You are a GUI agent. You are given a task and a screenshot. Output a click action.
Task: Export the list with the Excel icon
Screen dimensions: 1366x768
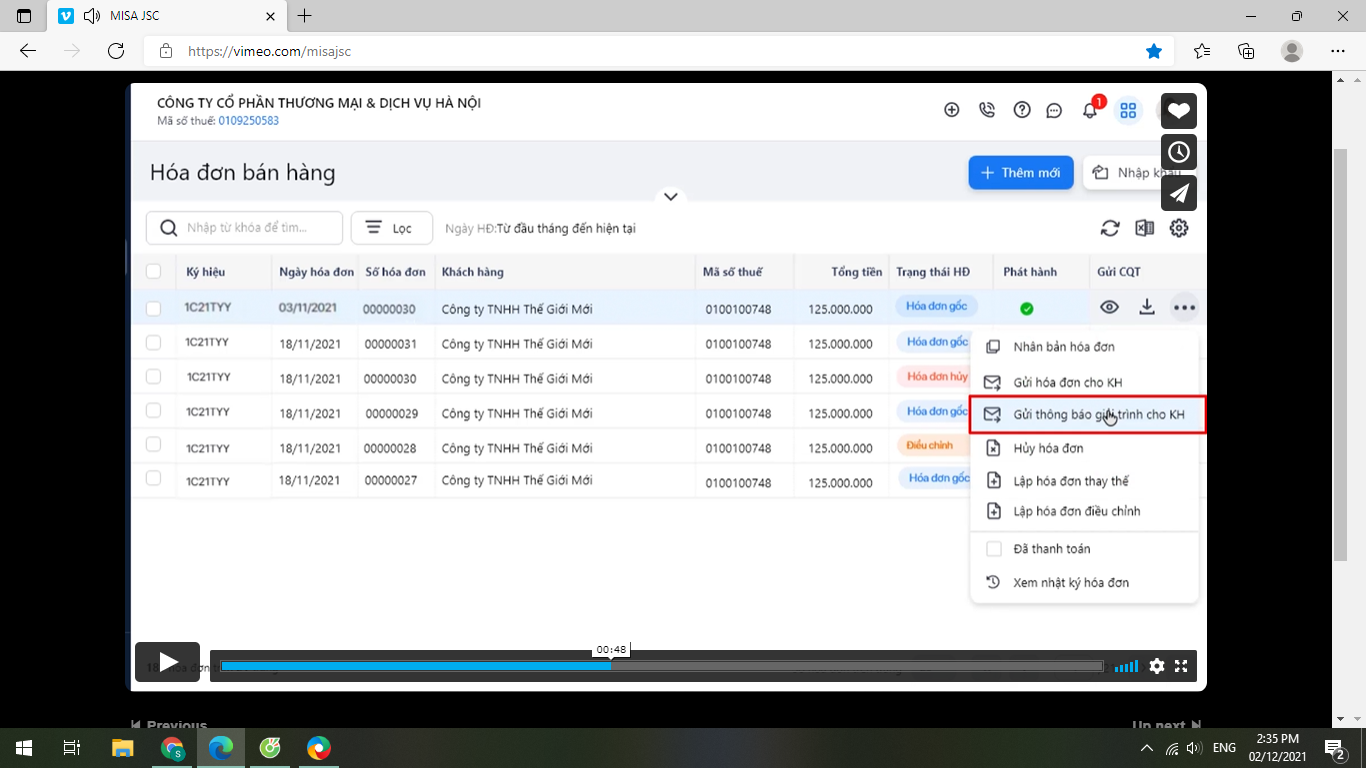[x=1145, y=228]
